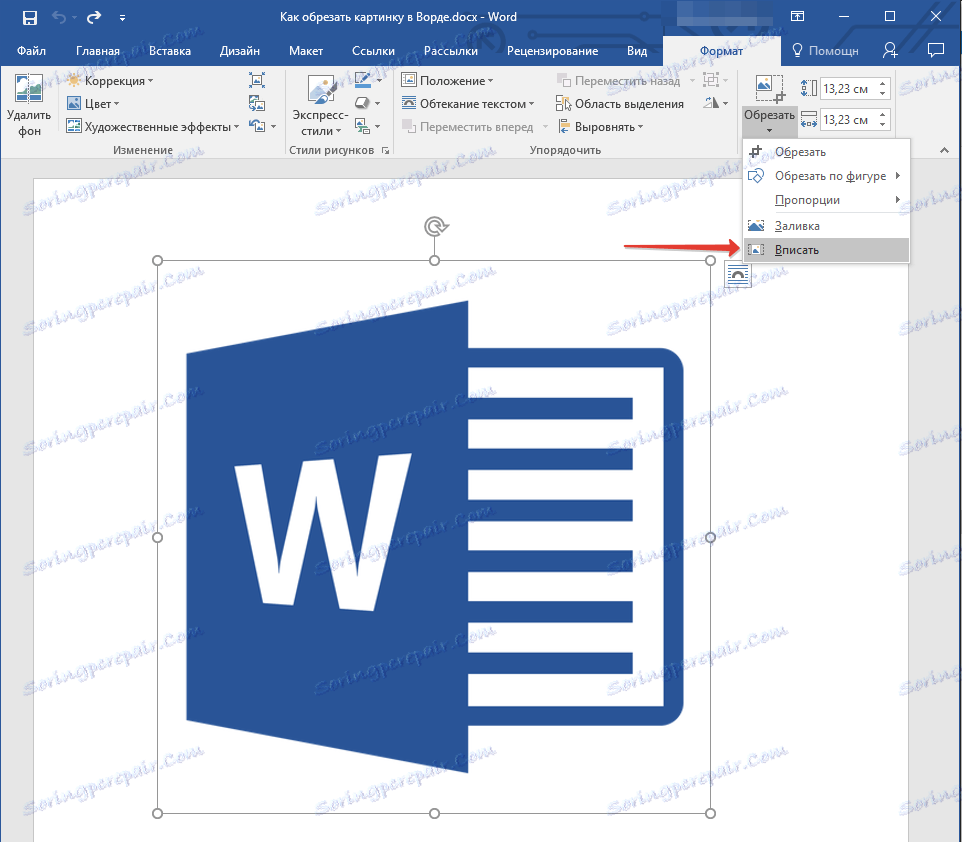The image size is (962, 842).
Task: Increase the width value with up spinner
Action: pos(882,115)
